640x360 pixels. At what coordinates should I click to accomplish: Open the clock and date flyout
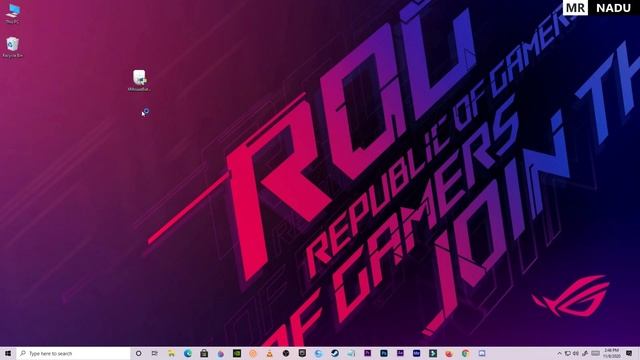pos(612,353)
